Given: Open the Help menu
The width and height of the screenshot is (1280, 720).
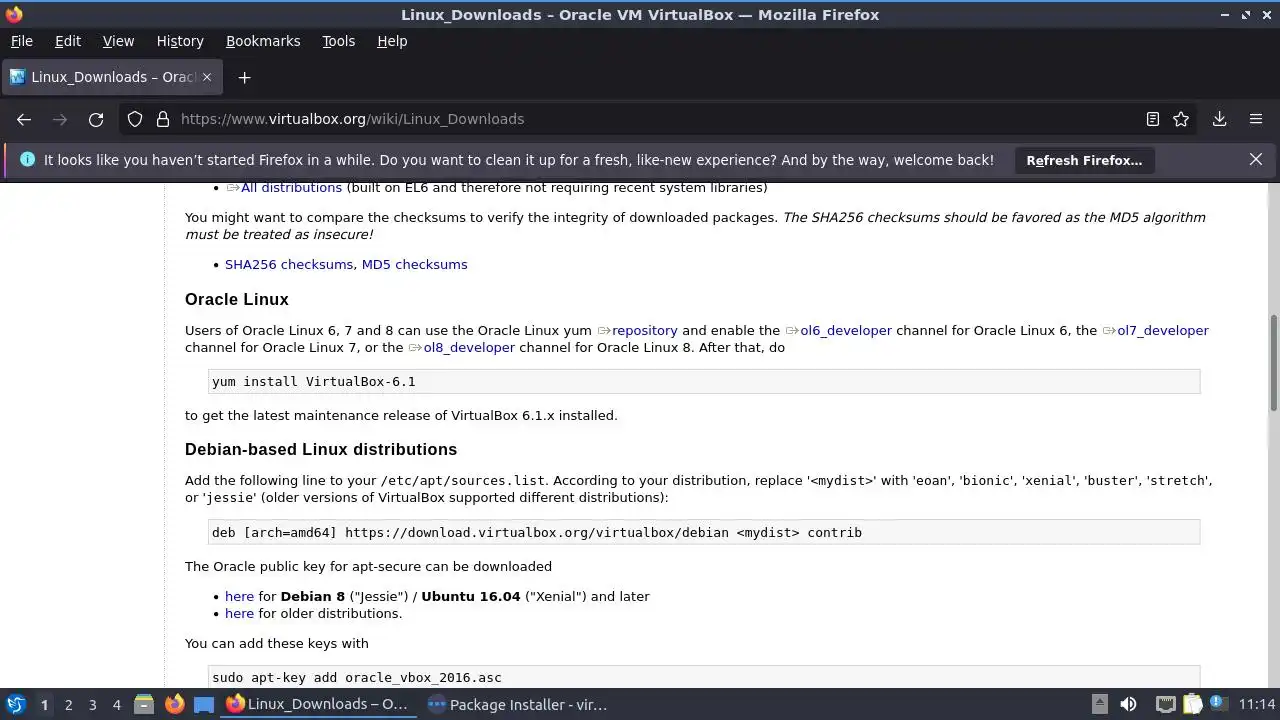Looking at the screenshot, I should tap(392, 41).
